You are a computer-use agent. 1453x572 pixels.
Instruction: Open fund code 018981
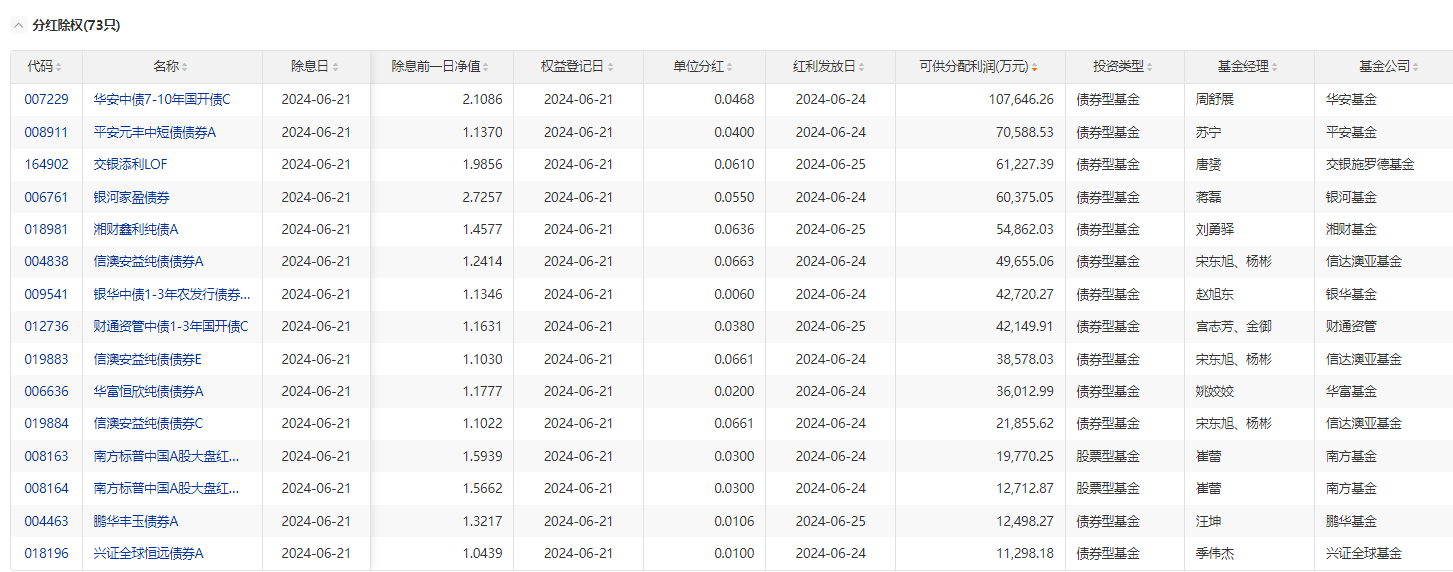(46, 229)
